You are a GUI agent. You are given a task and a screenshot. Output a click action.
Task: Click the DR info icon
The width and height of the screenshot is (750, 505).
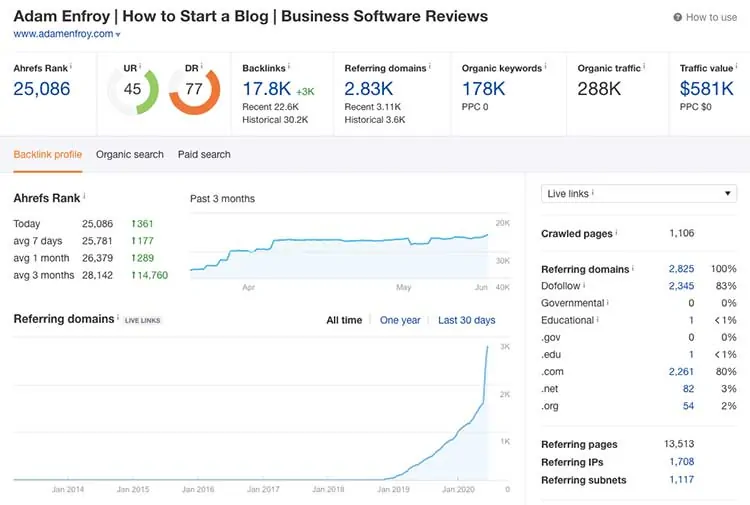(204, 67)
